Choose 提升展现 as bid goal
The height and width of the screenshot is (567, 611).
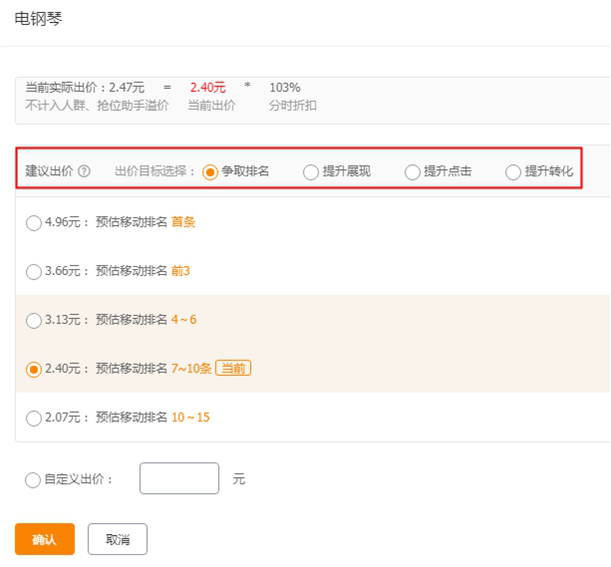[311, 172]
